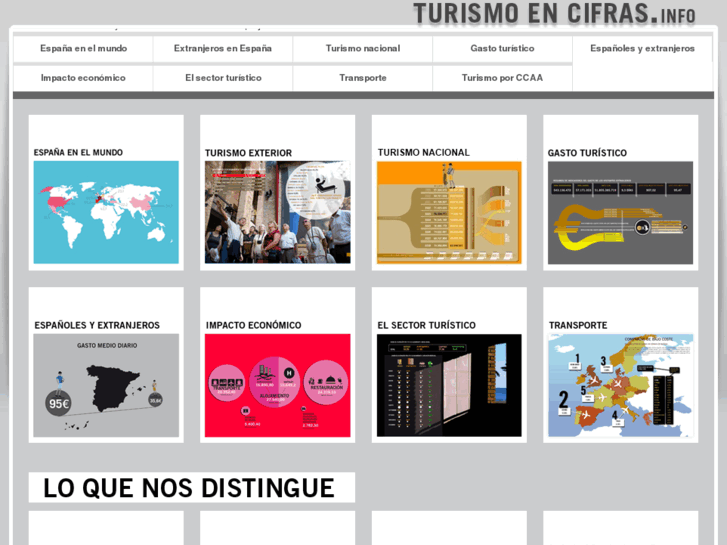Click the GASTO MEDIO DIARIO caption text

107,346
